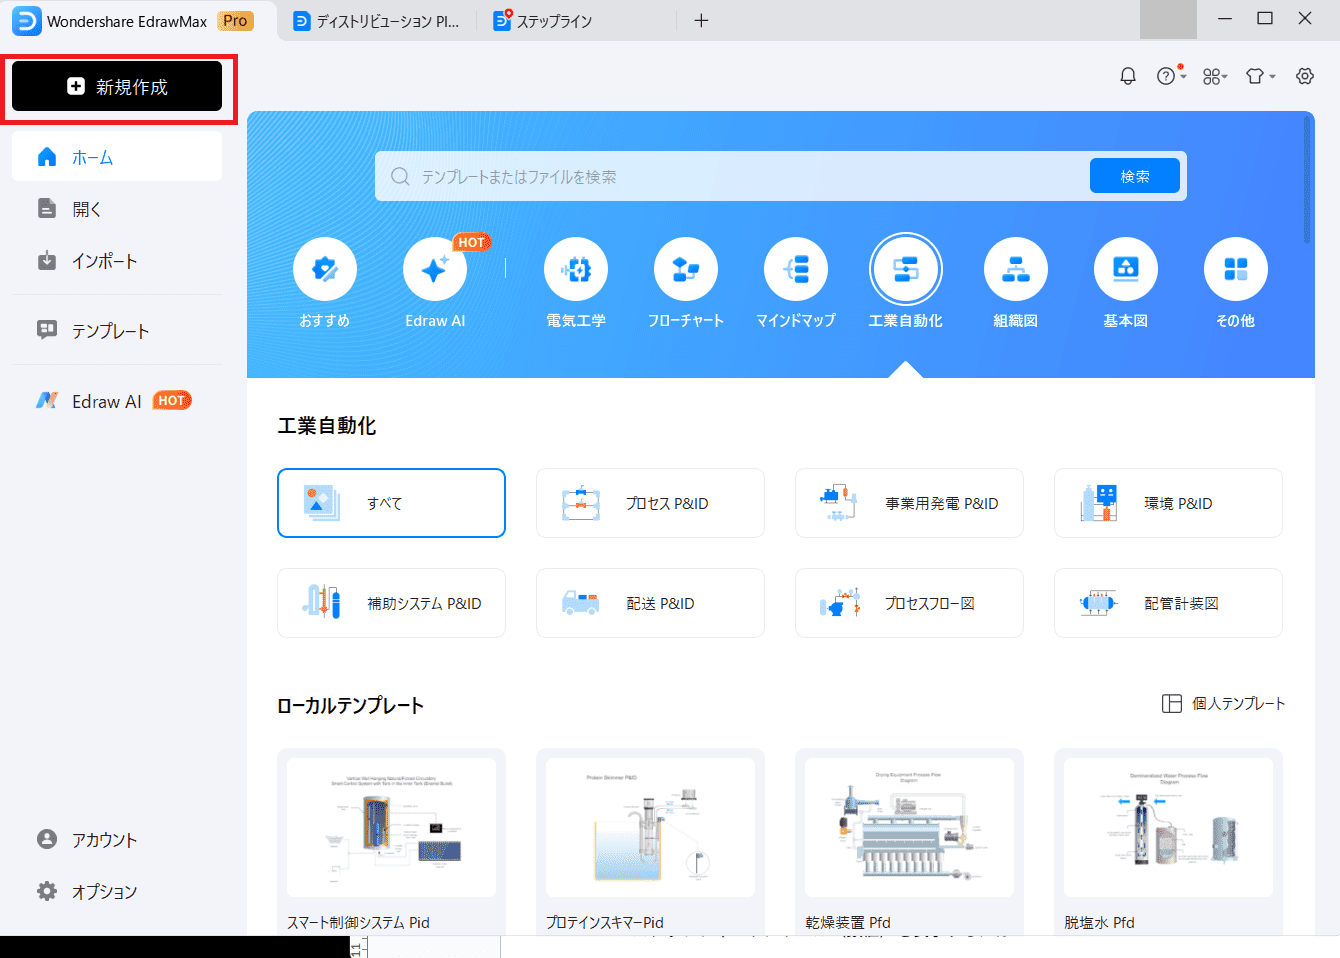Click the その他 category icon
This screenshot has width=1340, height=958.
pos(1236,270)
